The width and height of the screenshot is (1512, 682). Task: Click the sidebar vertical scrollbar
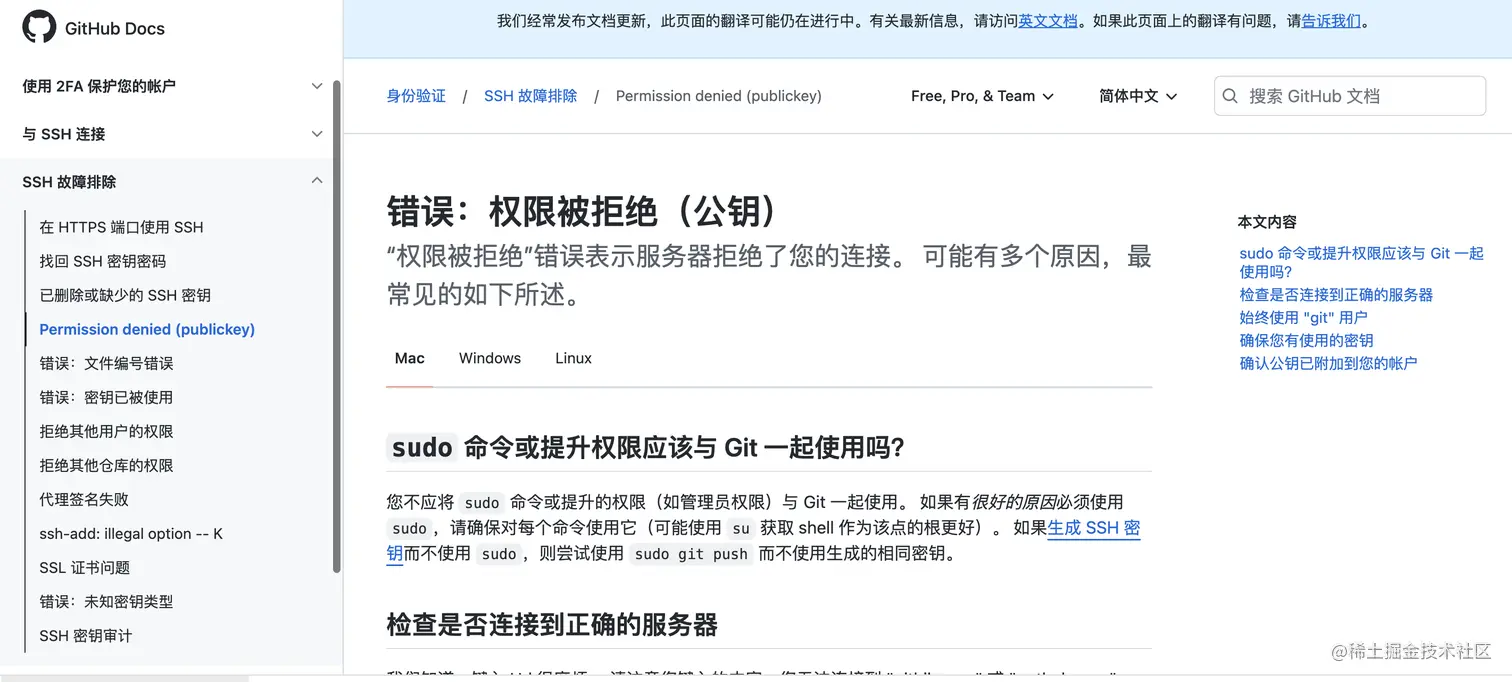point(337,326)
